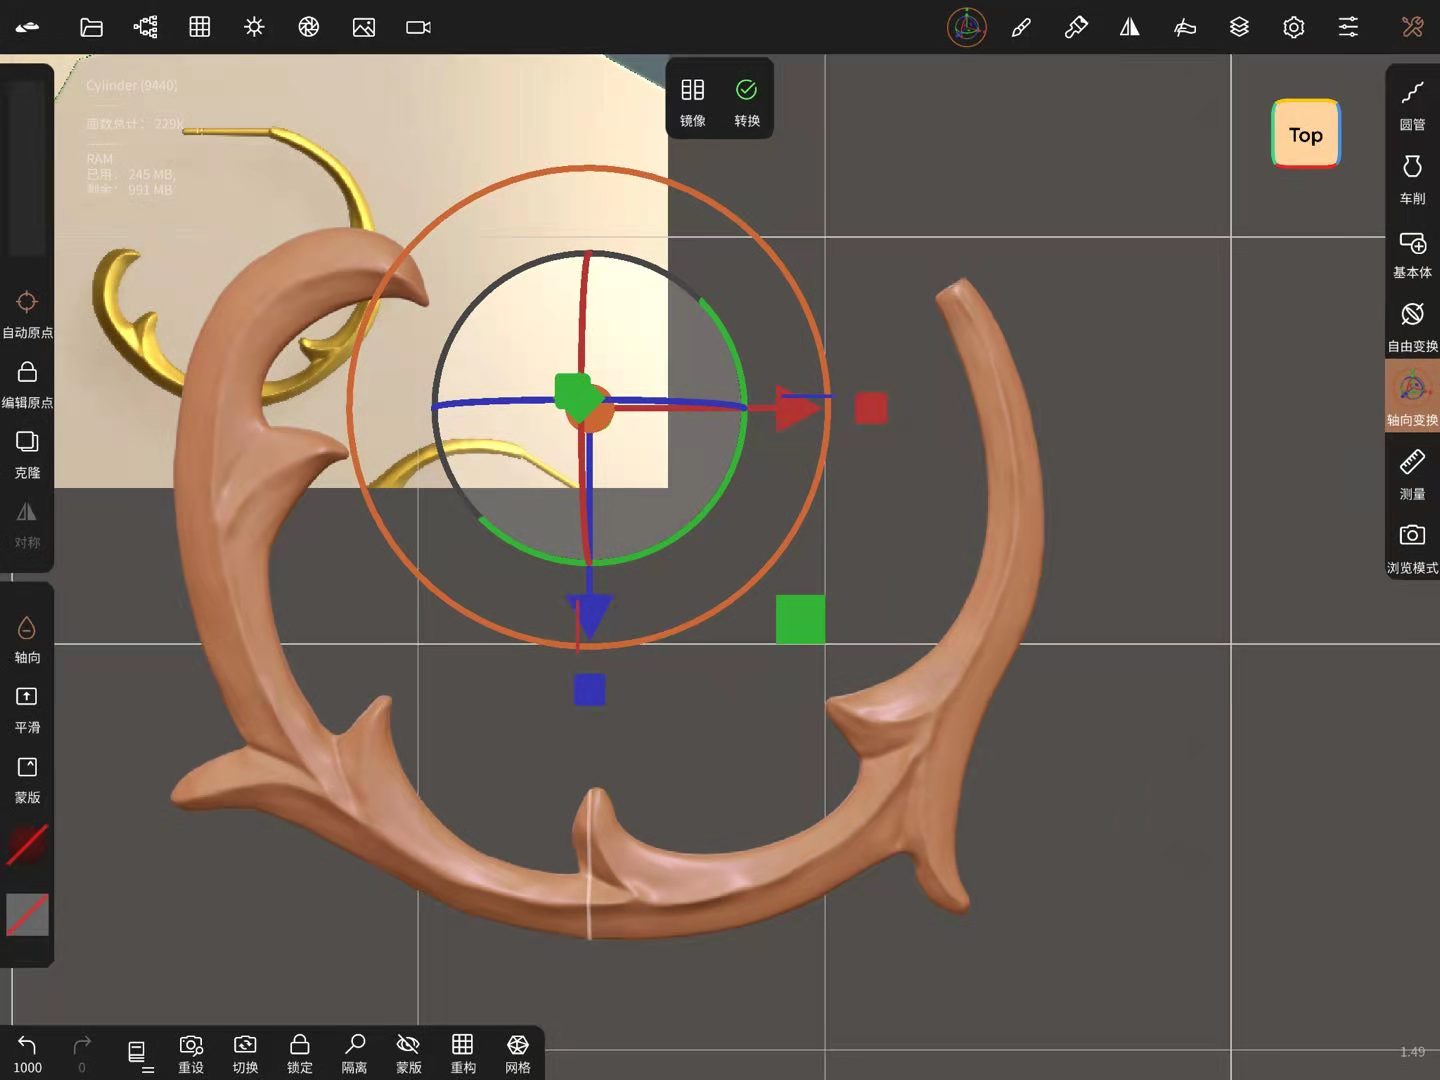
Task: Toggle 蒙版 mask visibility eye
Action: click(x=409, y=1054)
